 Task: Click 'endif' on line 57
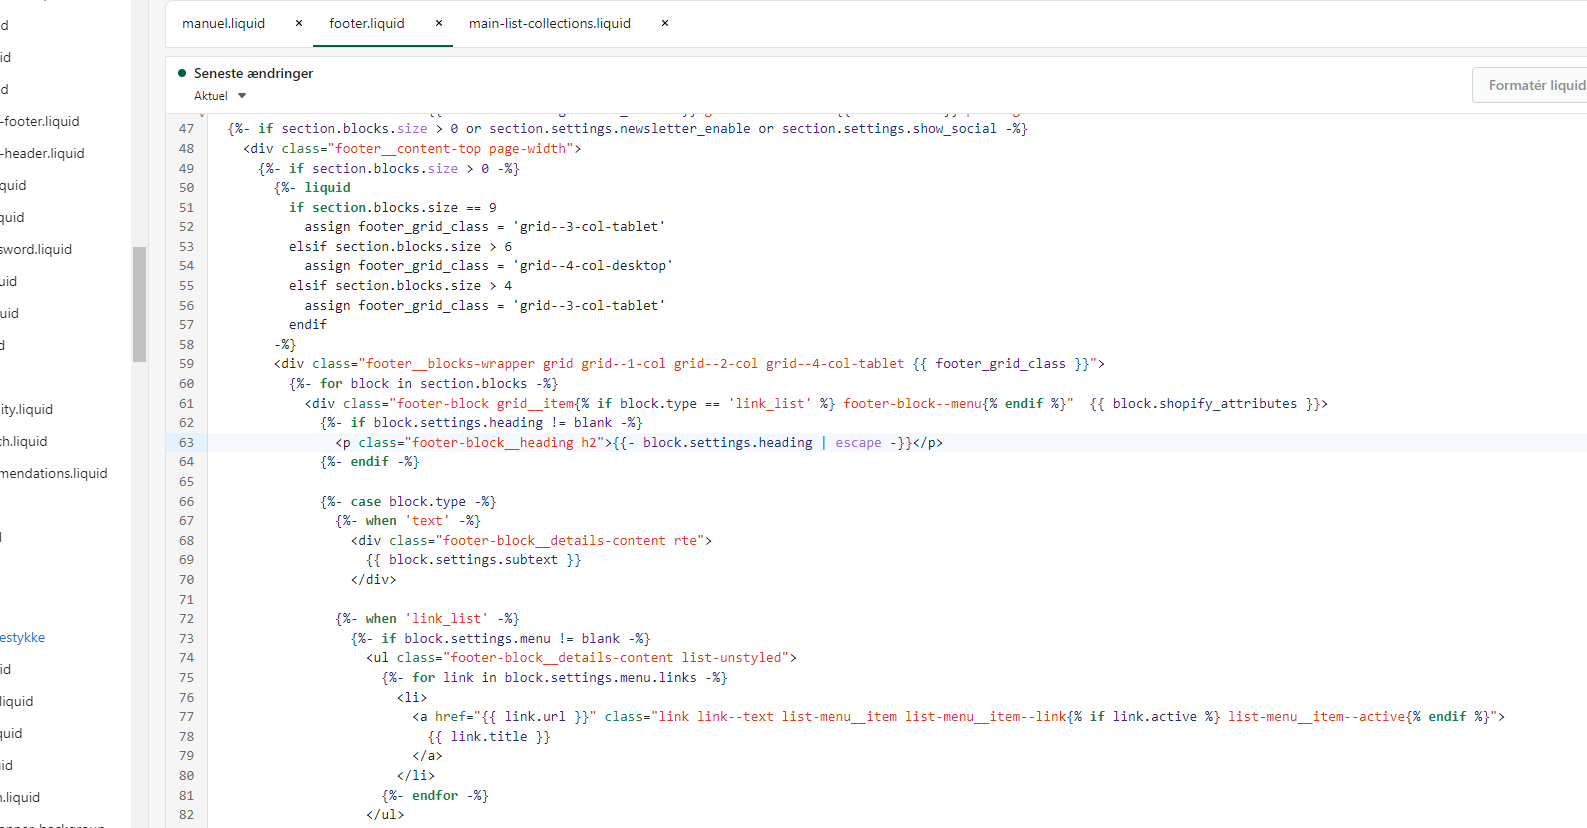click(x=308, y=325)
